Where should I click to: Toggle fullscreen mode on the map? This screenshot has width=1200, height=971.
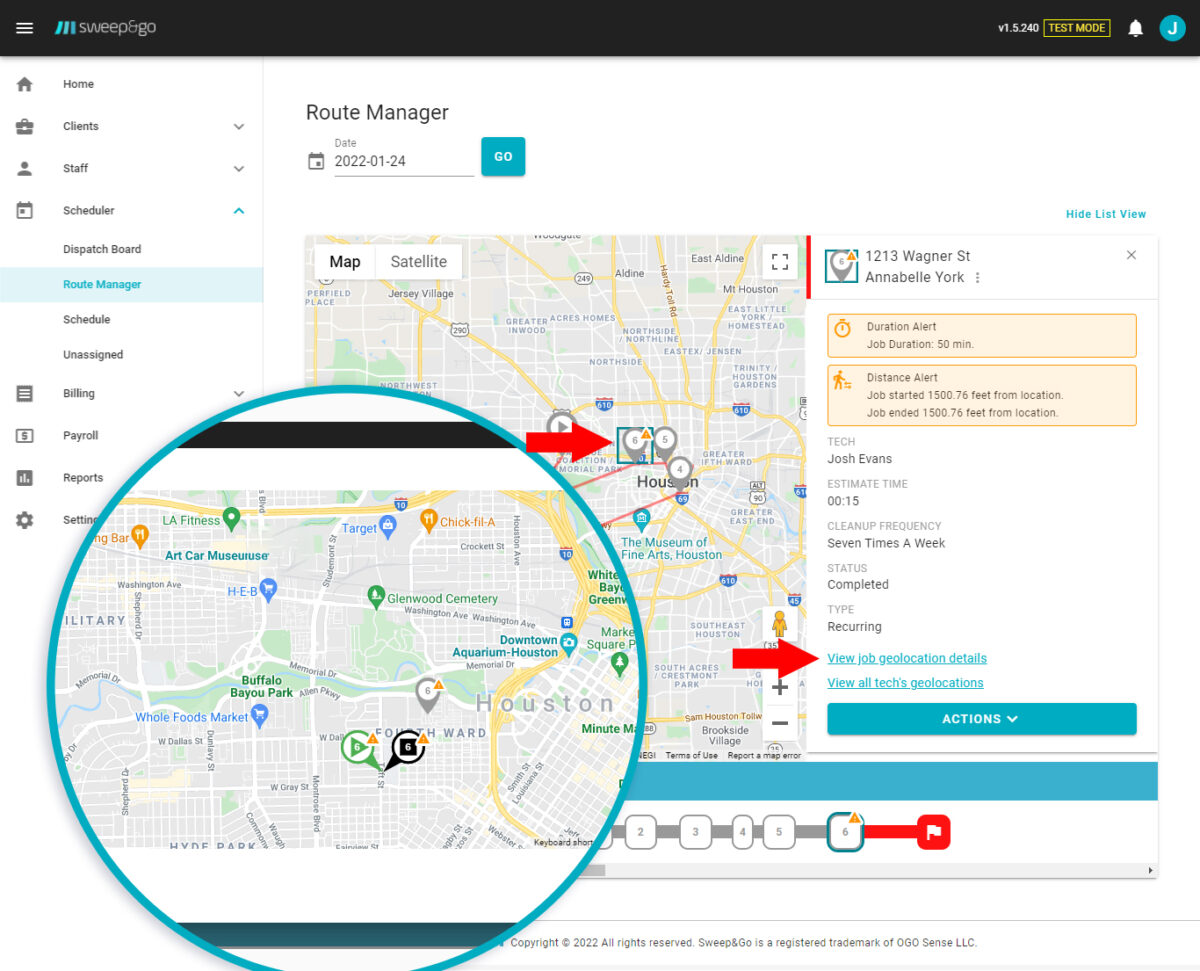(780, 260)
